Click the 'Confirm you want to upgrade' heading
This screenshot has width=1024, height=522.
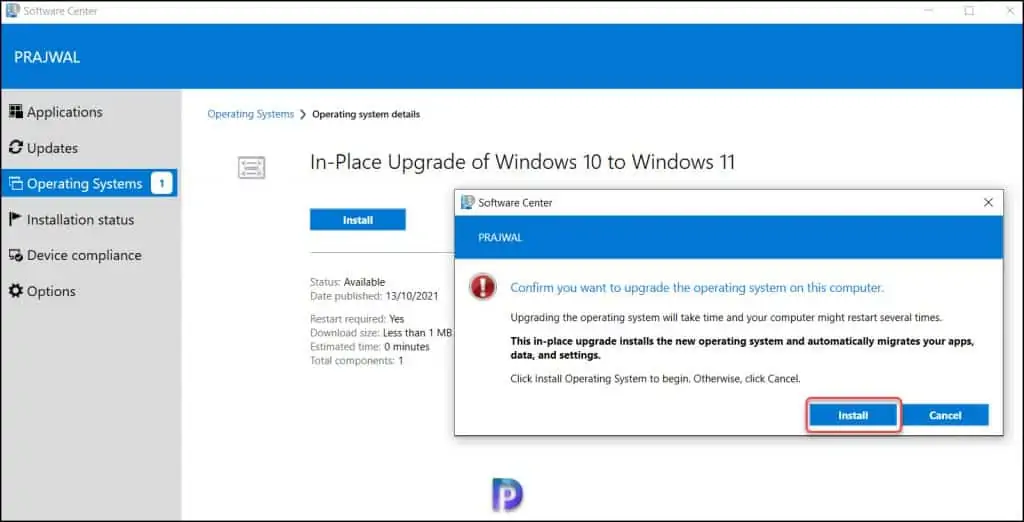697,287
